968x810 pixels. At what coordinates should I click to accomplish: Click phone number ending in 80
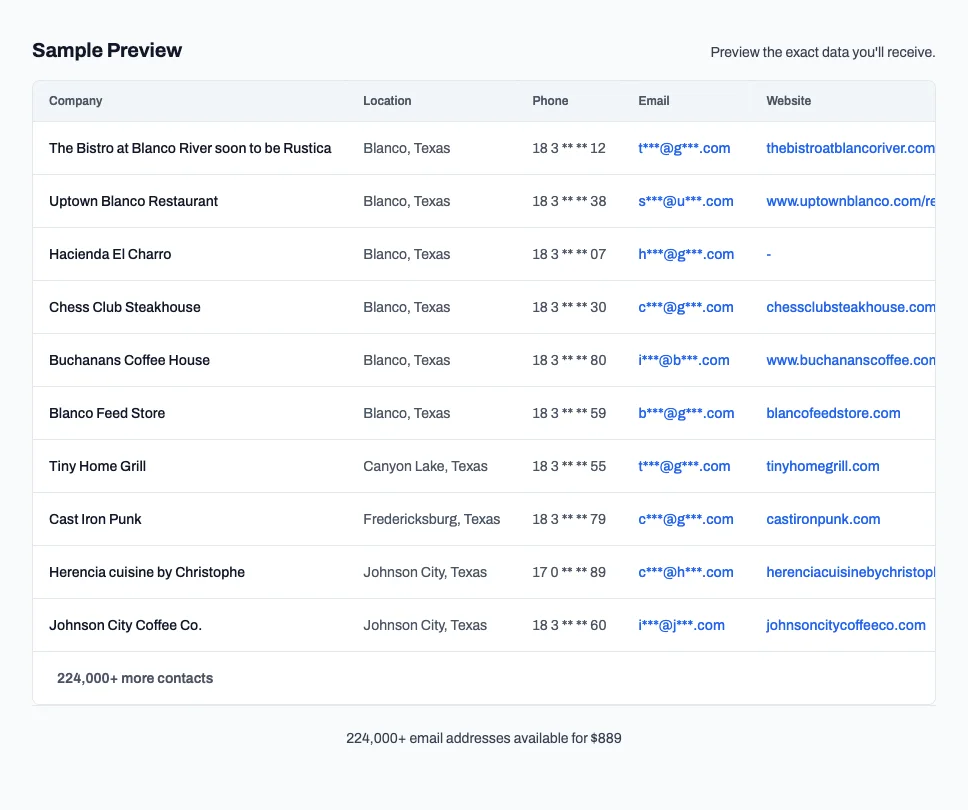(569, 361)
